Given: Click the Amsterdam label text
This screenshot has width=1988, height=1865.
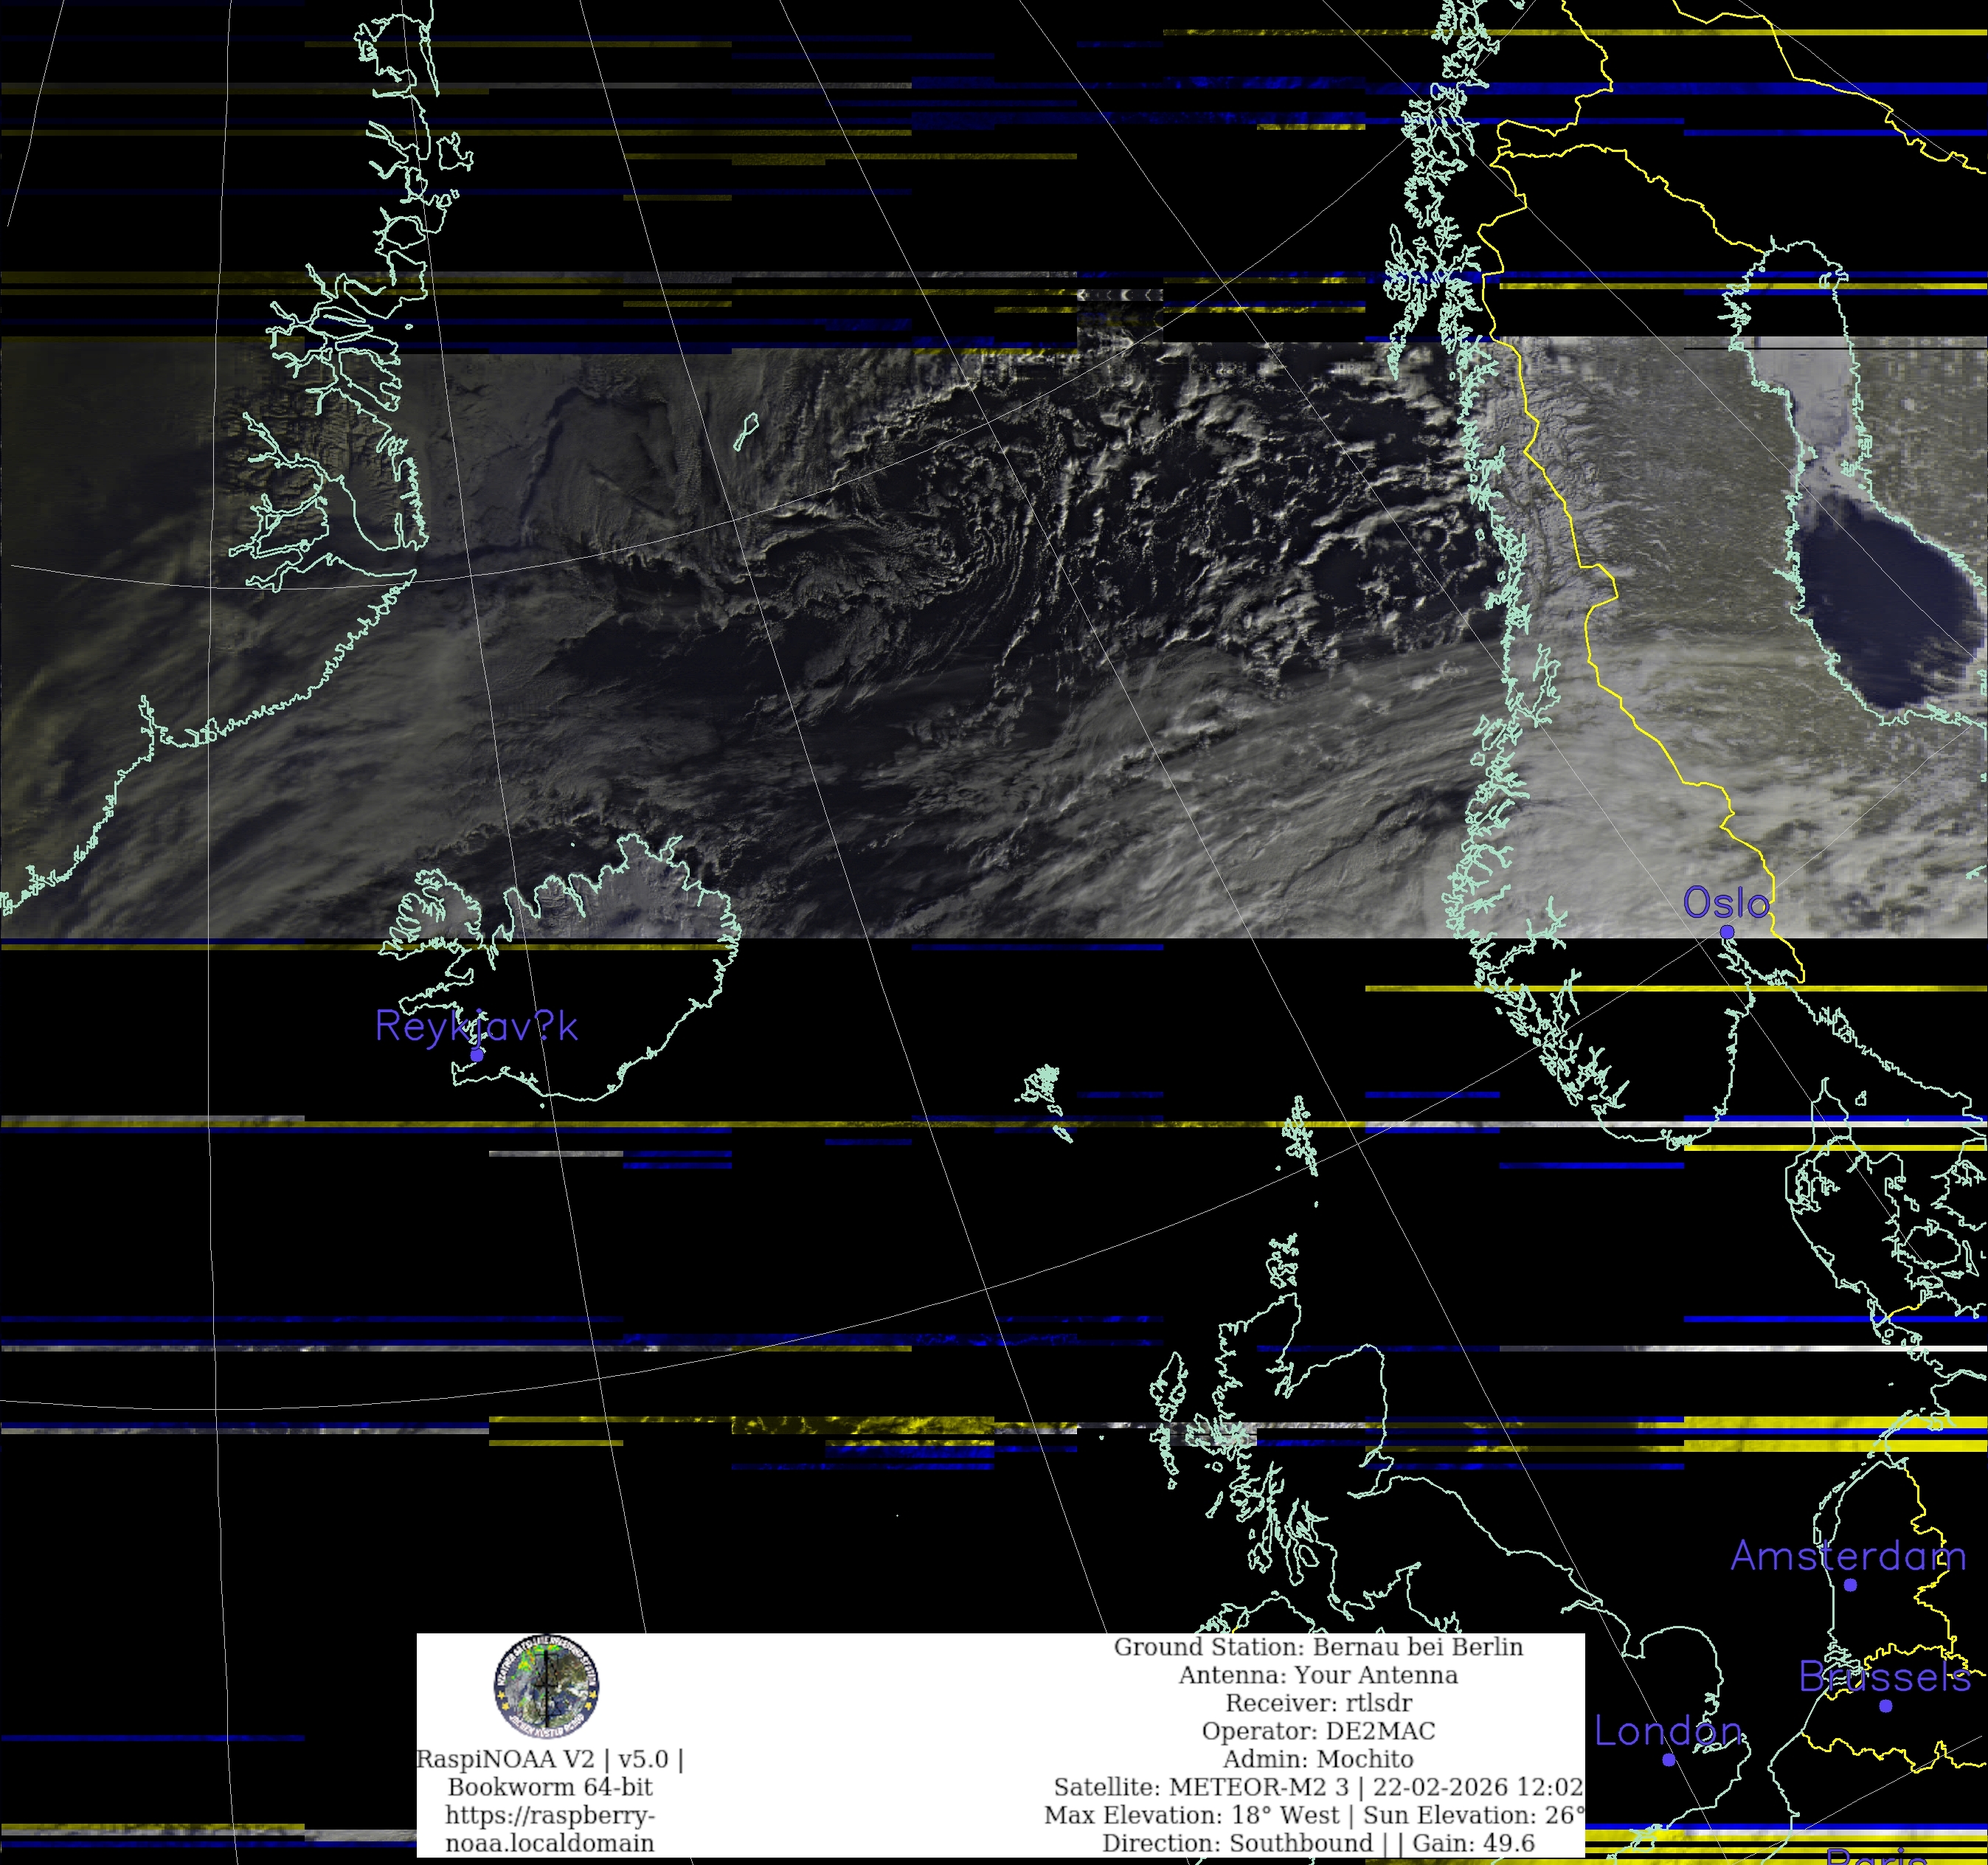Looking at the screenshot, I should [x=1848, y=1556].
